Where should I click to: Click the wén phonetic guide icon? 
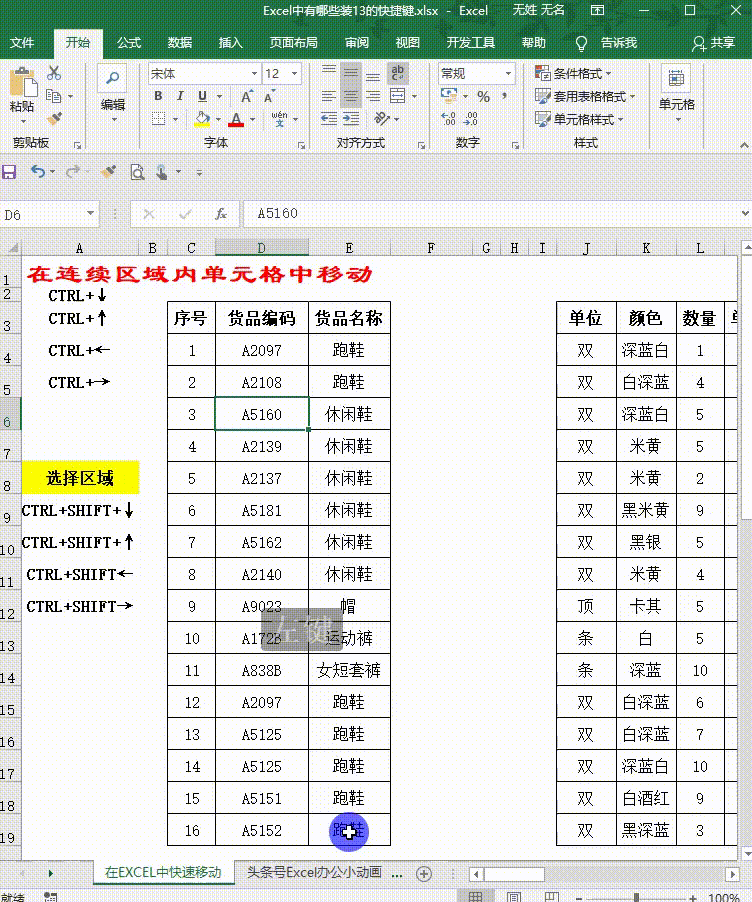point(279,119)
